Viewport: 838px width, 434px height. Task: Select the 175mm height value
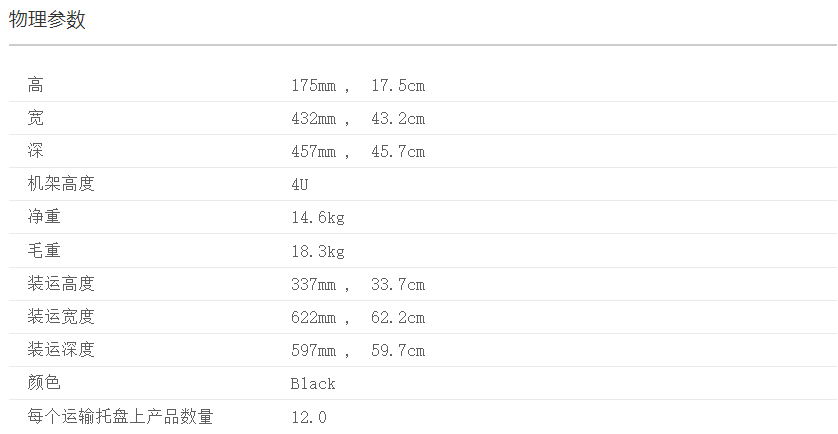point(313,86)
